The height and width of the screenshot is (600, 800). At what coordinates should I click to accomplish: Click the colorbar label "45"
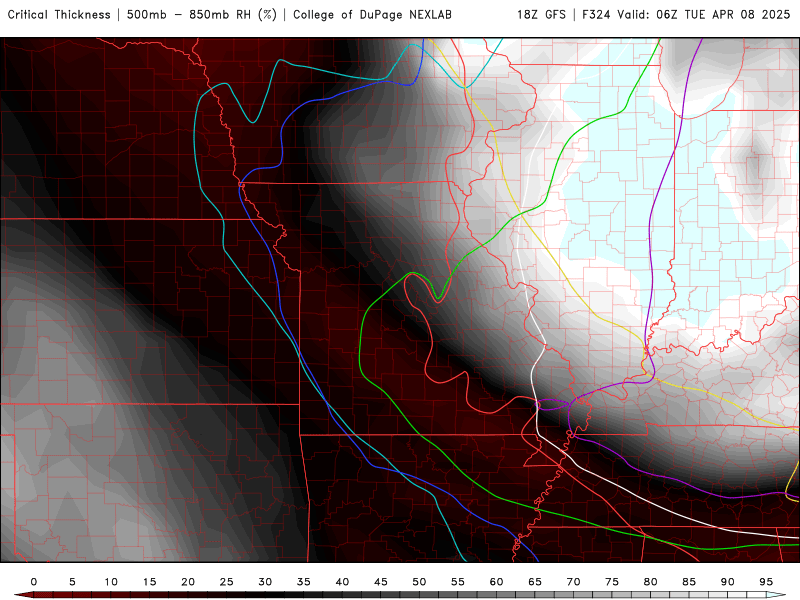tap(381, 582)
